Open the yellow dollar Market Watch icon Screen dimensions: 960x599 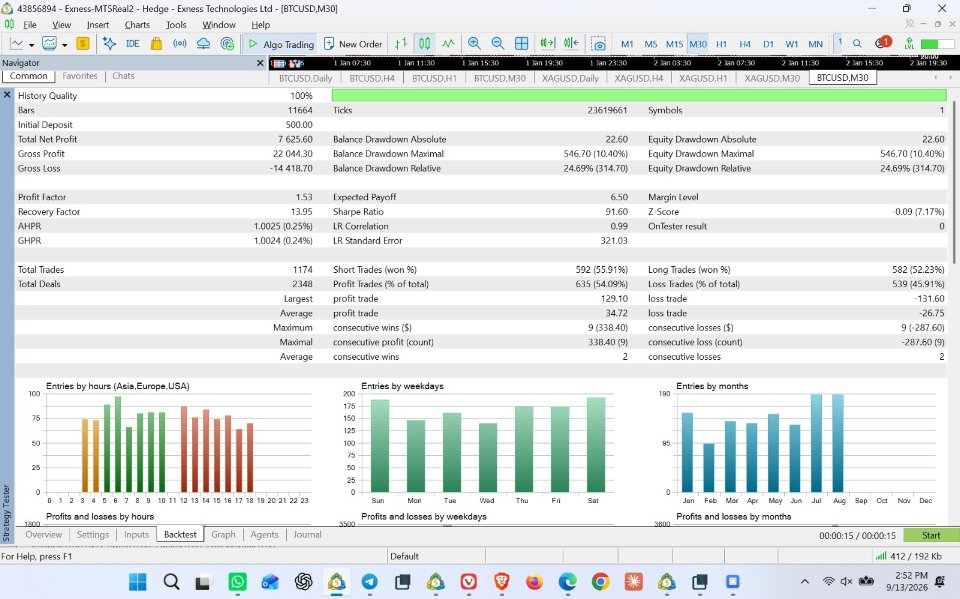click(x=83, y=43)
